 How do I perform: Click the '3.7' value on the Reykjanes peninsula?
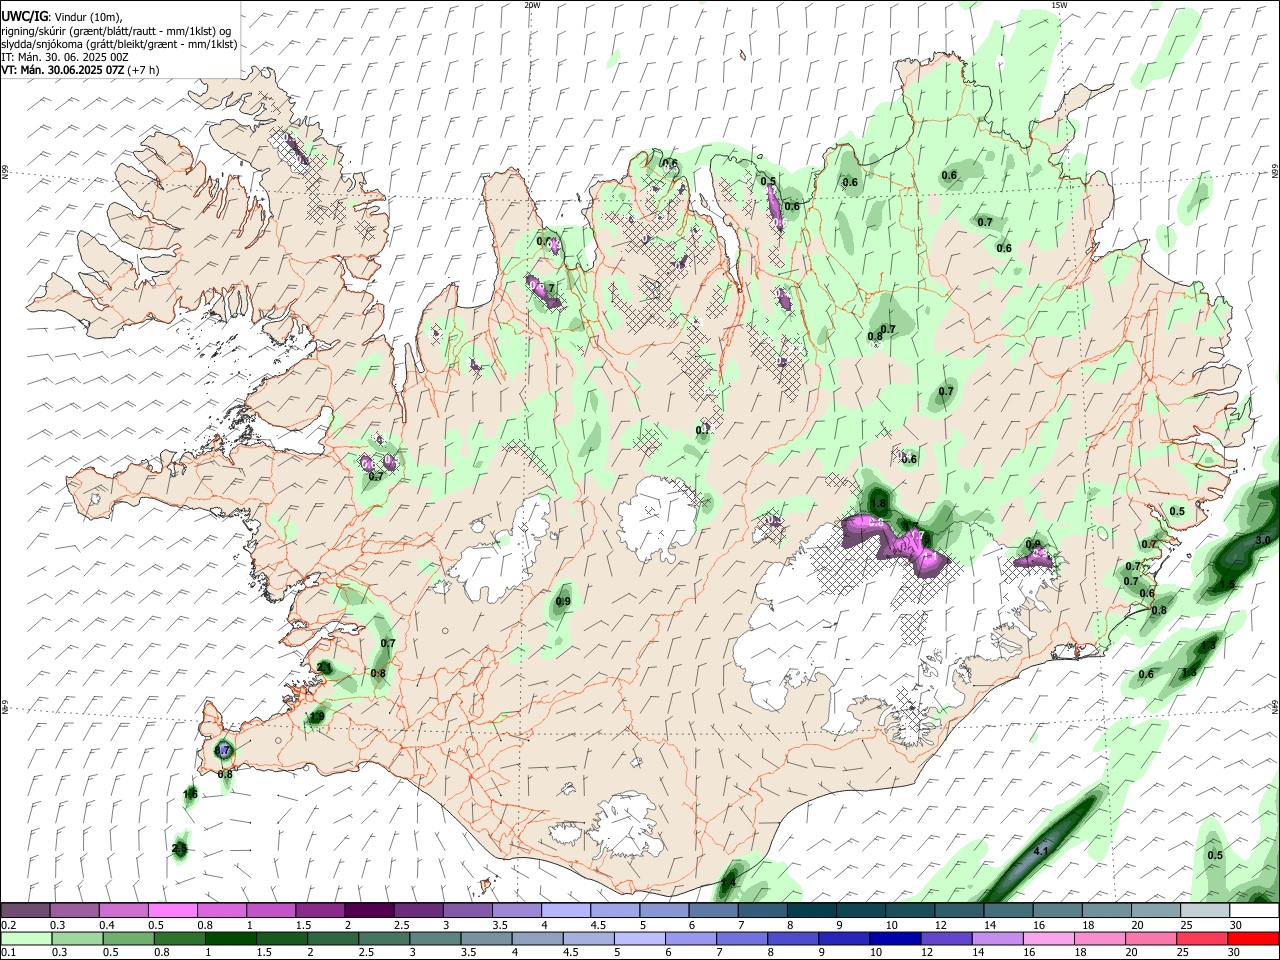(224, 750)
